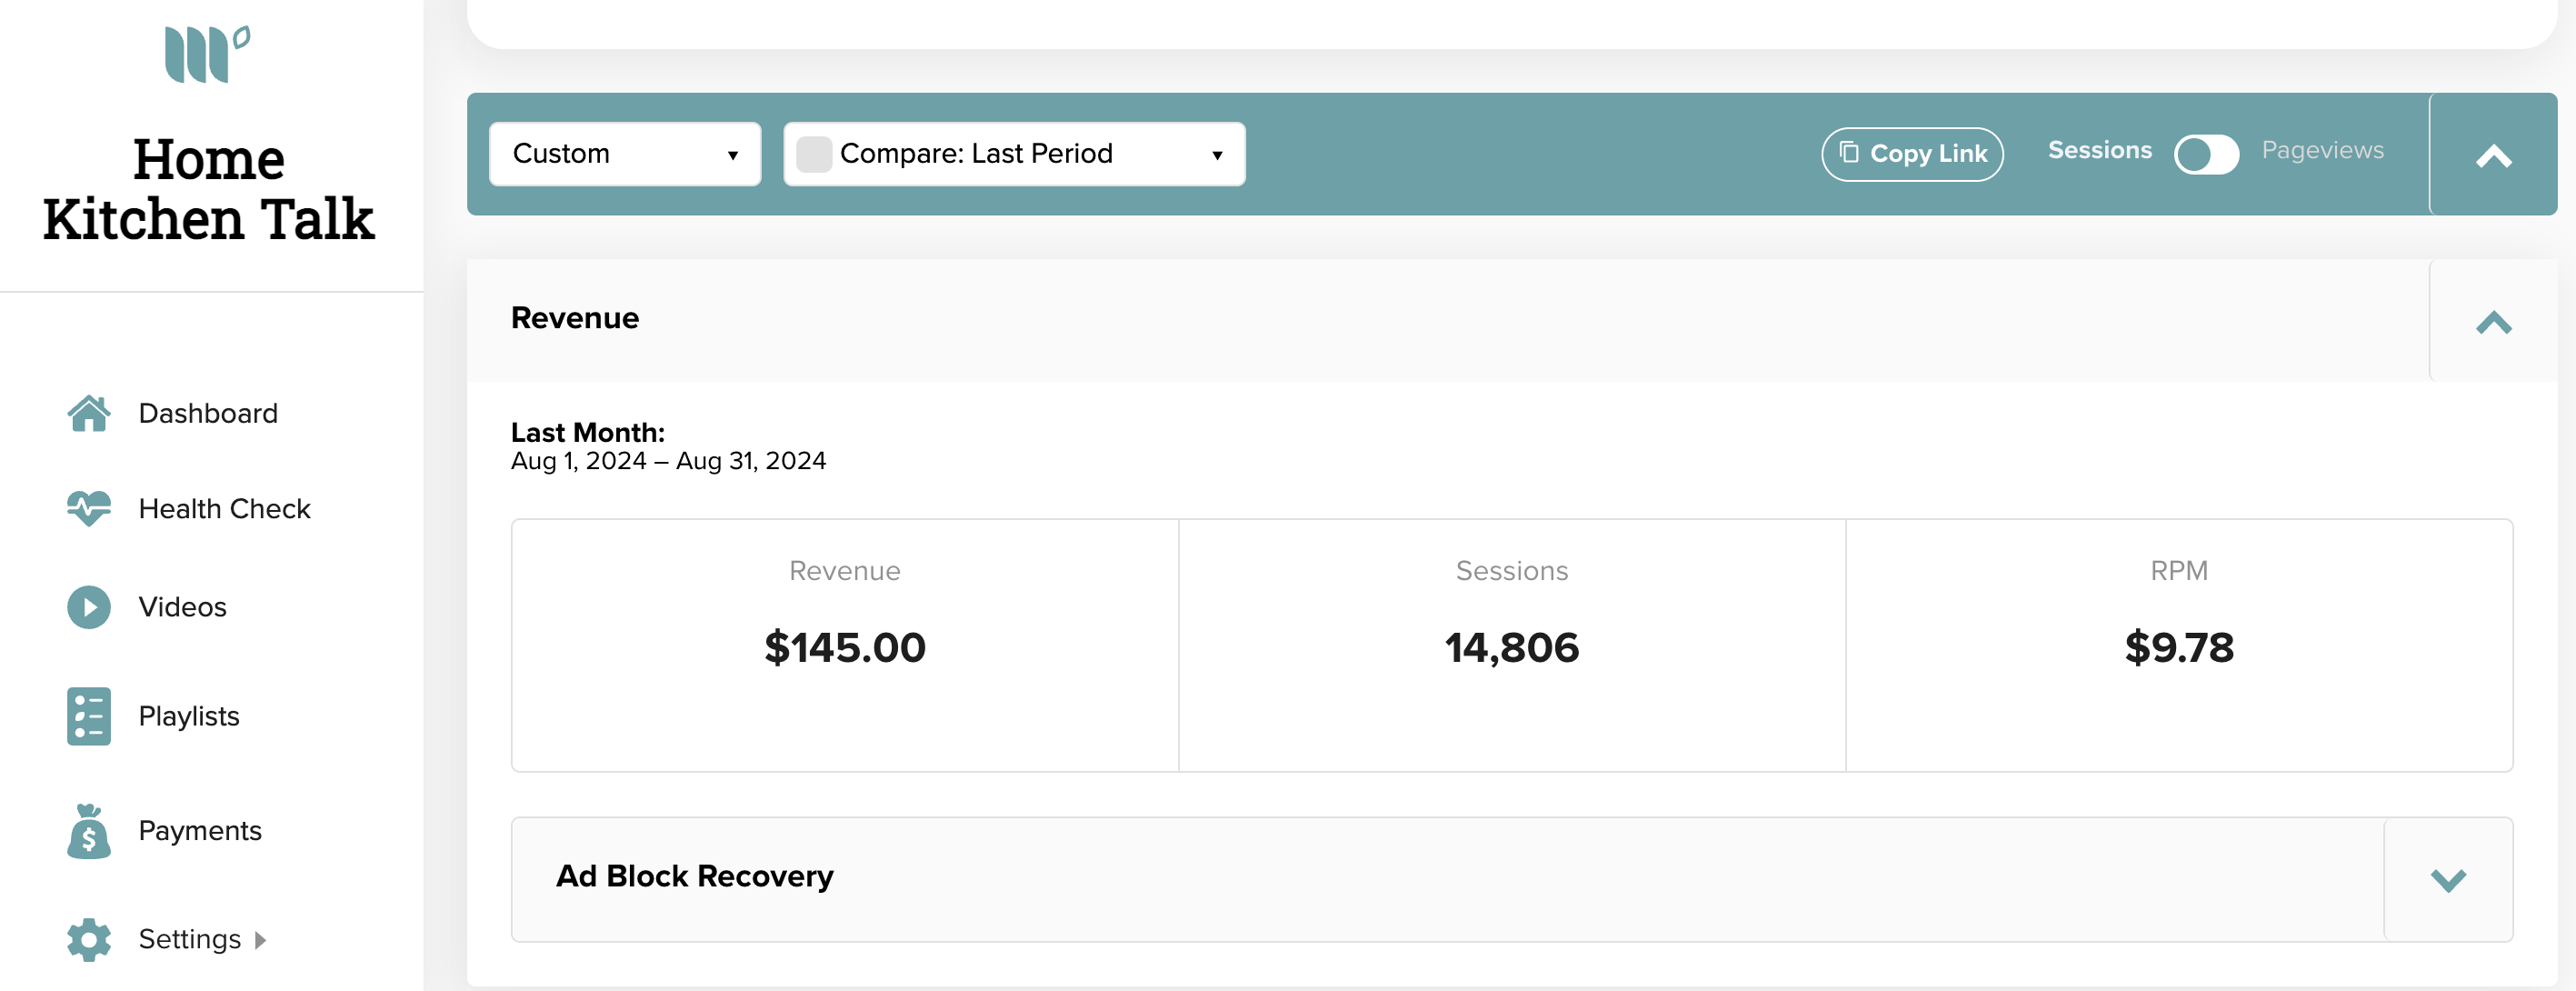The image size is (2576, 991).
Task: Open the Settings menu label
Action: [x=190, y=939]
